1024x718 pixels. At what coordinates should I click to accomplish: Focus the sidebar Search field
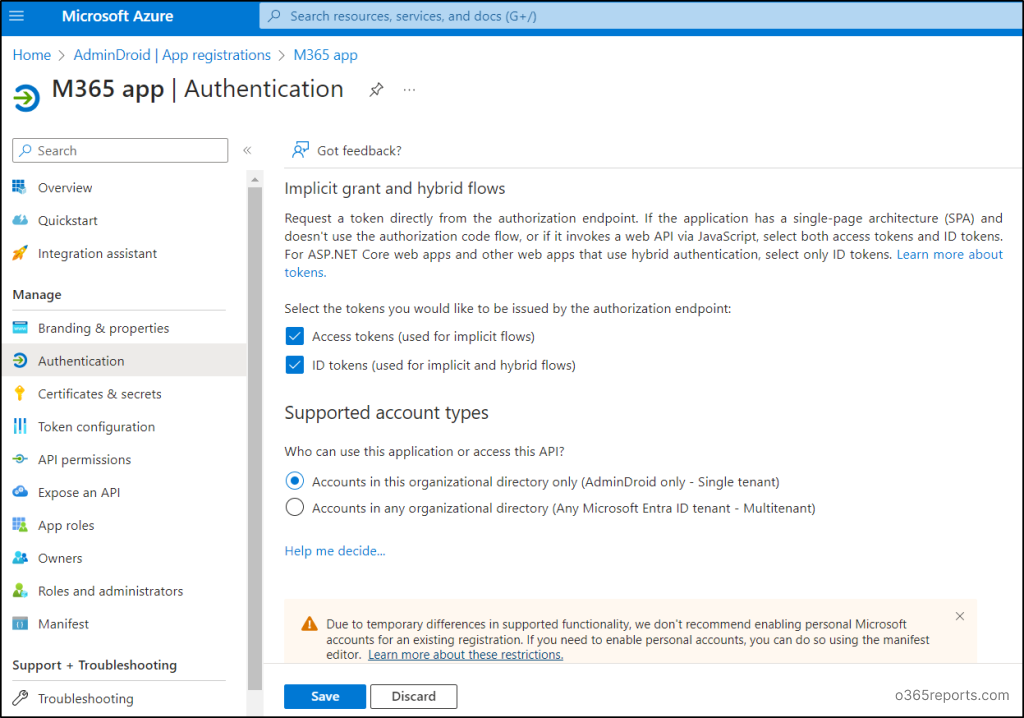click(120, 150)
